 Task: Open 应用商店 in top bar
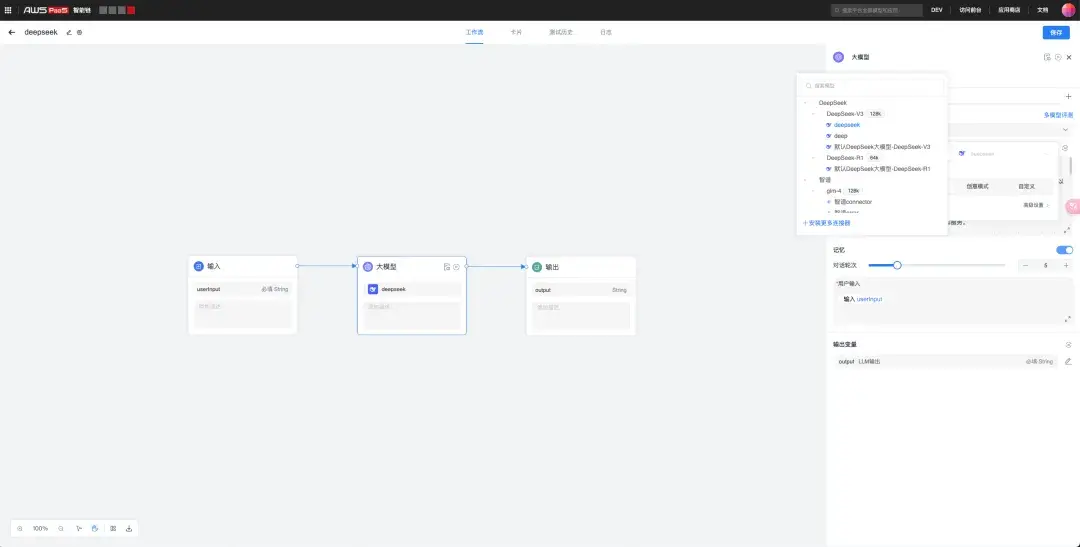[1008, 10]
